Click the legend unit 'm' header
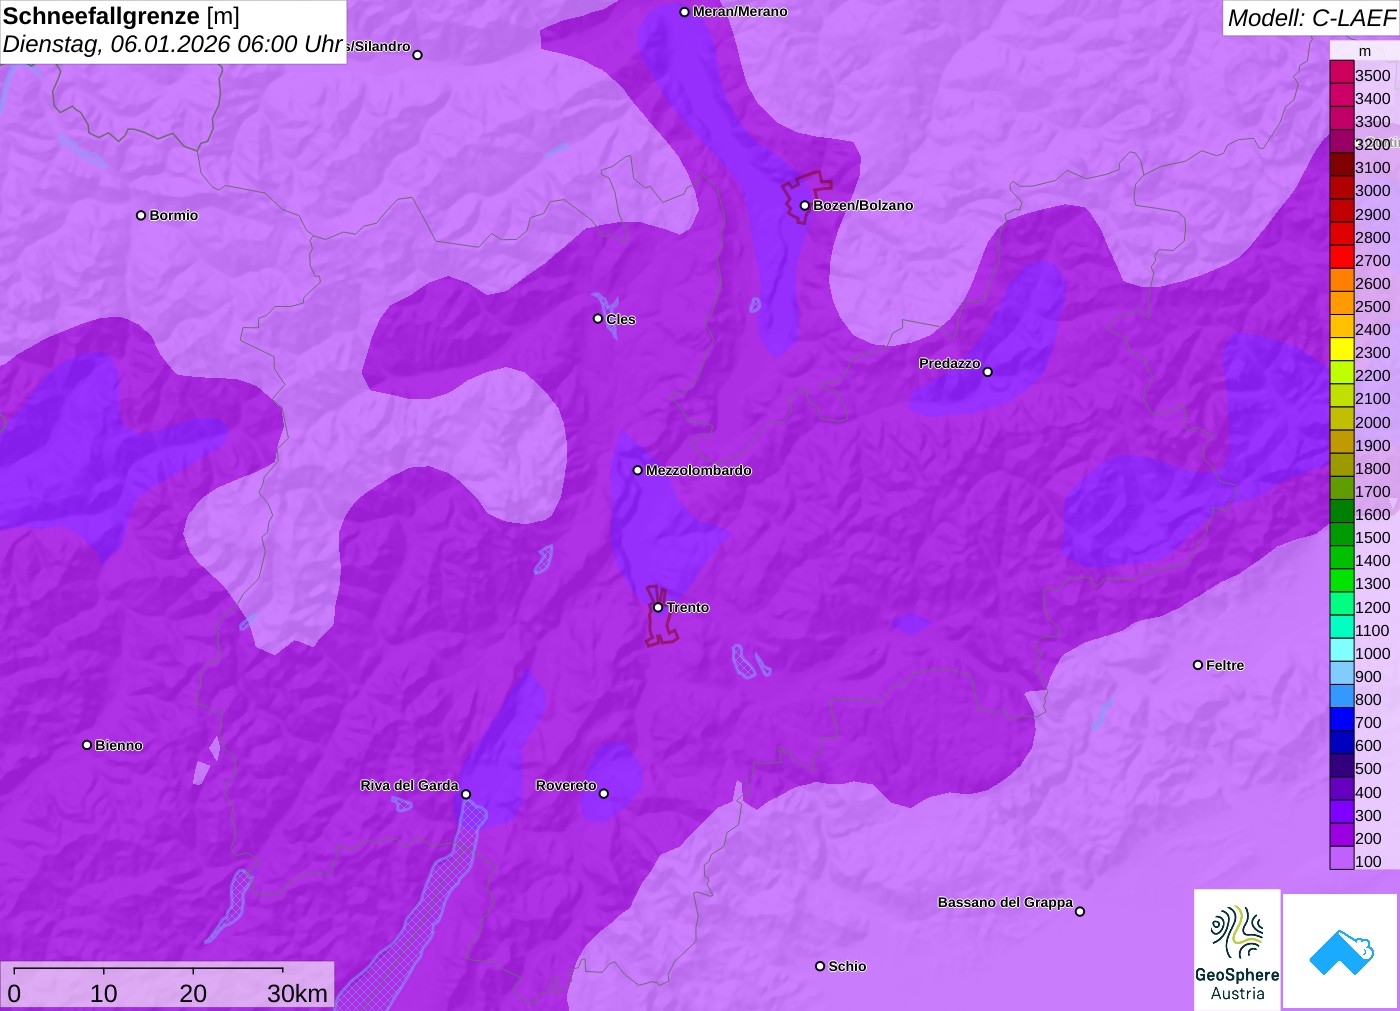Viewport: 1400px width, 1011px height. [x=1365, y=51]
